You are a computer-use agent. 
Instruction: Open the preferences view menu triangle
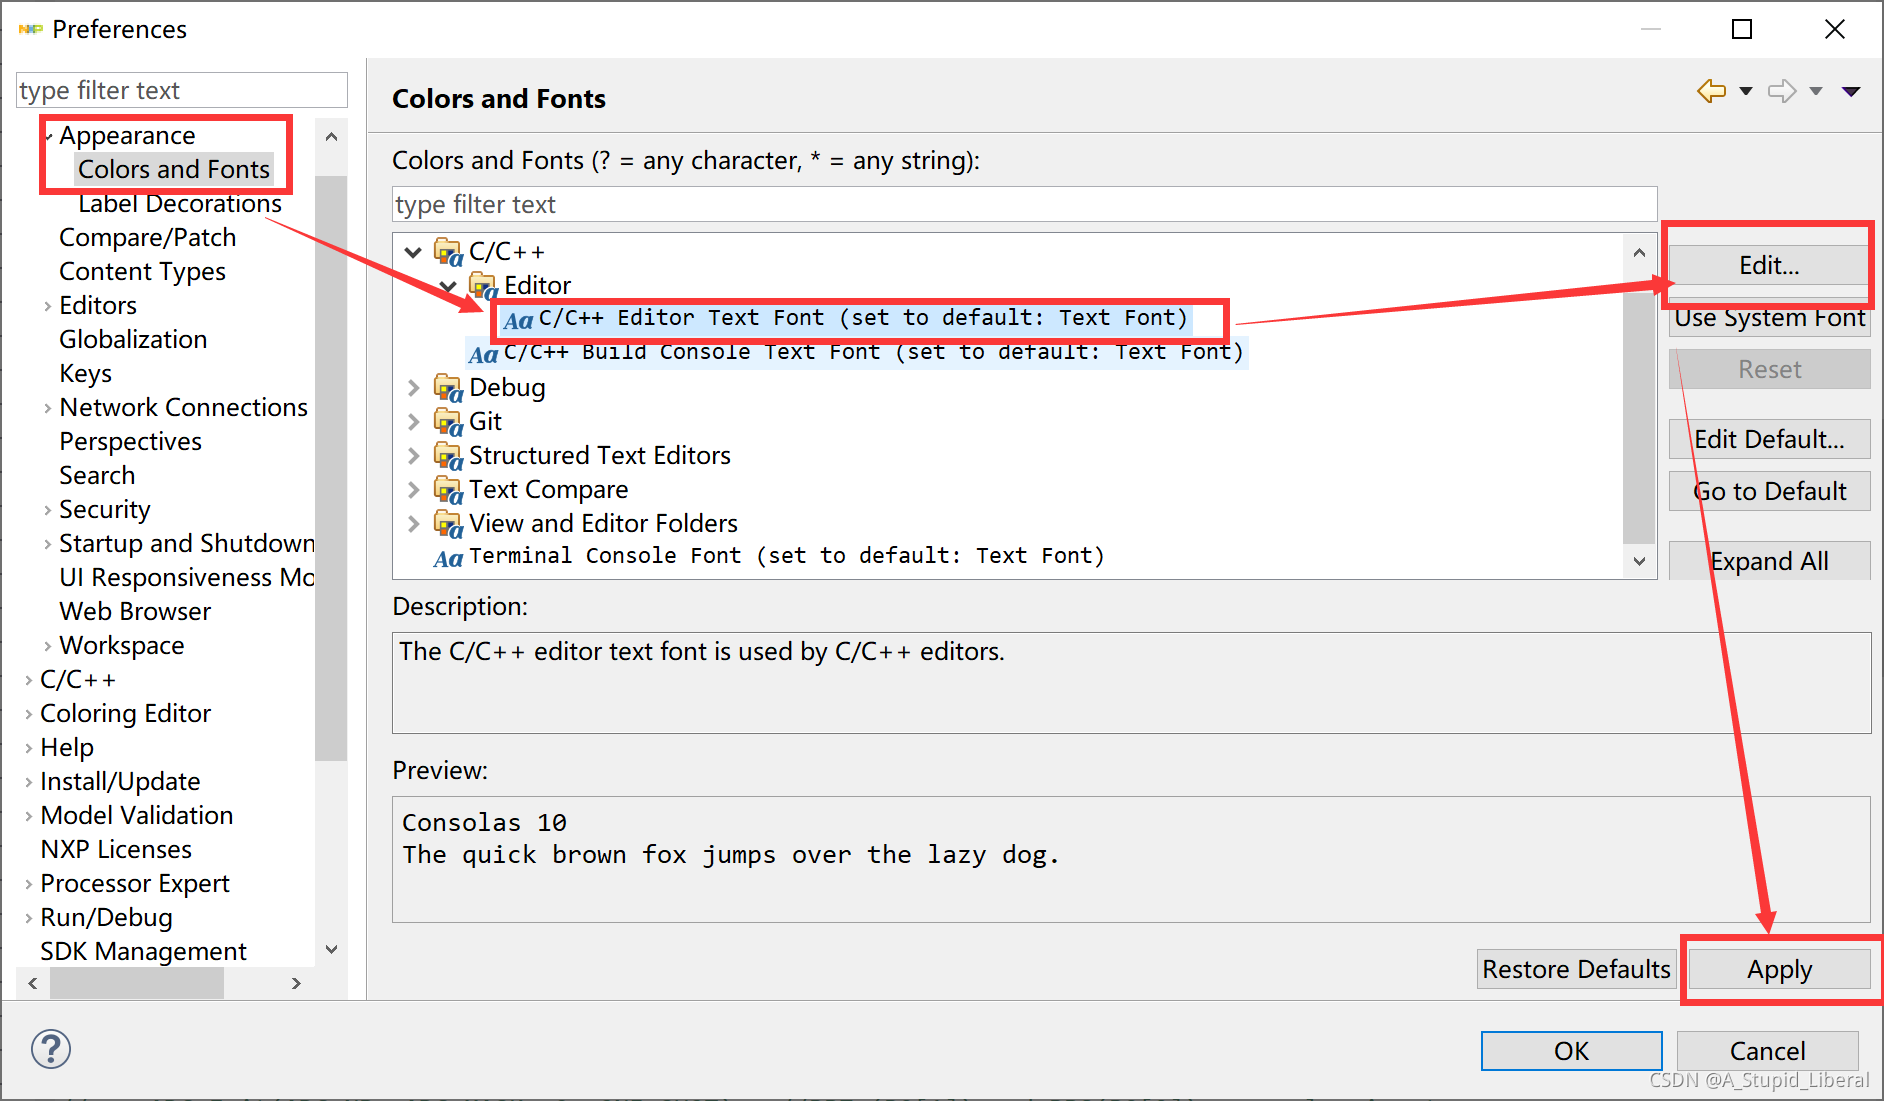click(1851, 91)
